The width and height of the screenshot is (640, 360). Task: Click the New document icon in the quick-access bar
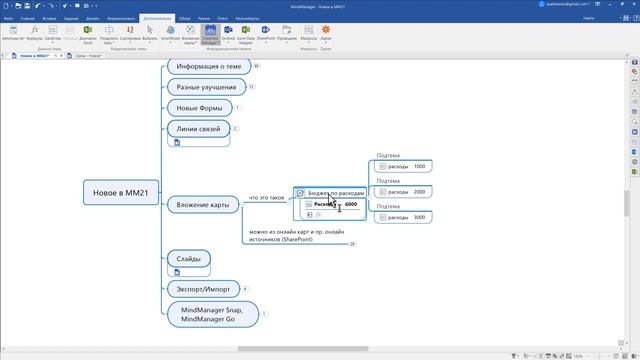[x=6, y=6]
